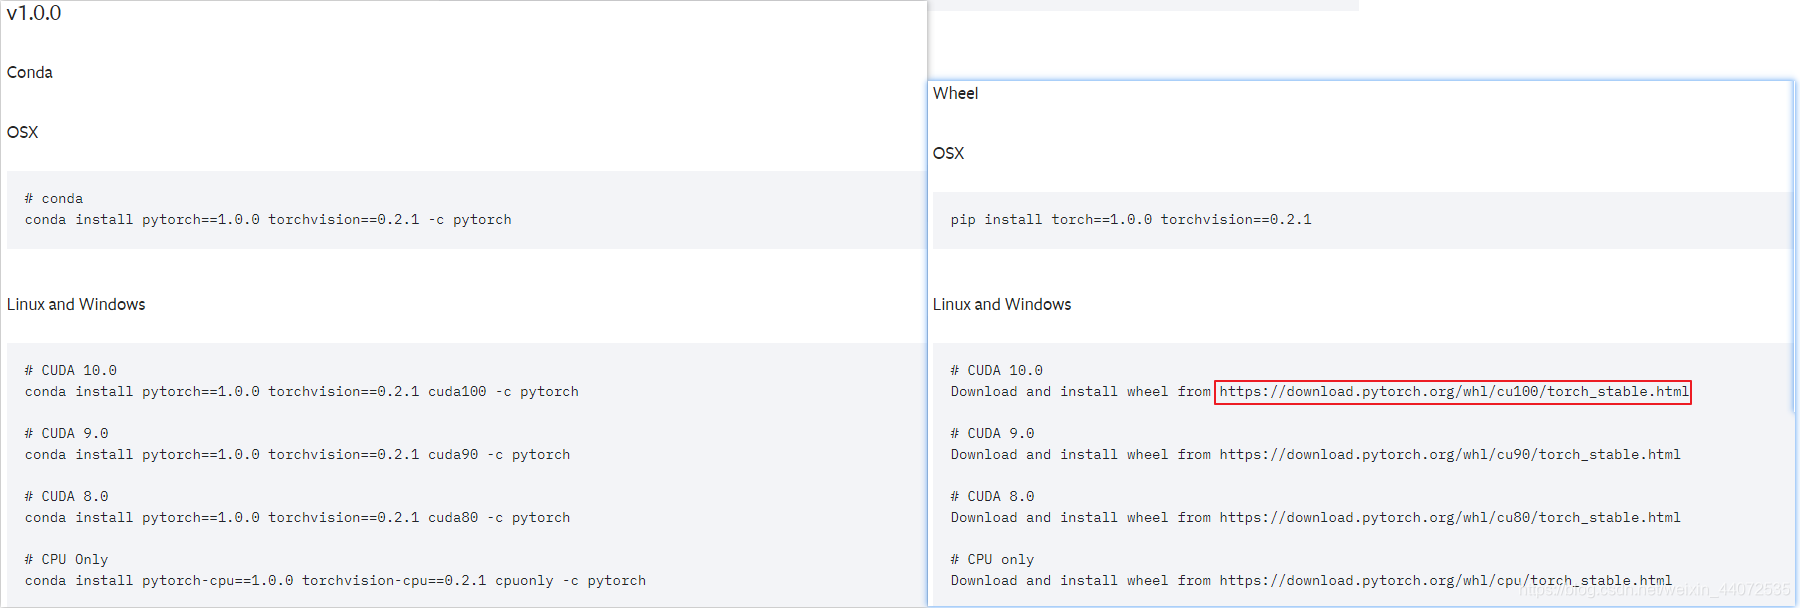Click '# CPU Only' comment in conda block
This screenshot has height=608, width=1800.
point(66,560)
